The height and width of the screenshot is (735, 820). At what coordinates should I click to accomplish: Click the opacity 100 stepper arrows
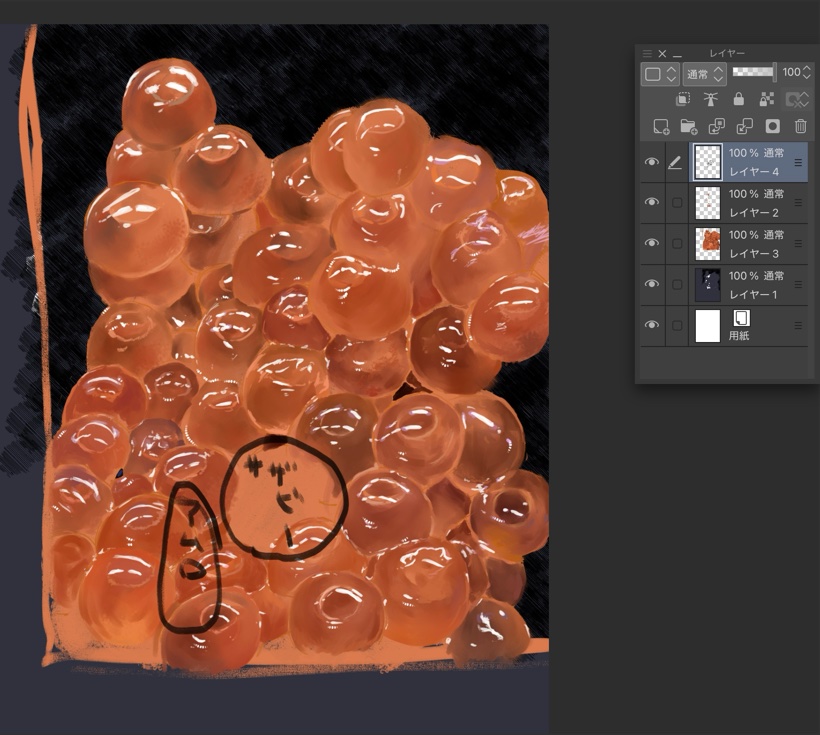(x=807, y=73)
